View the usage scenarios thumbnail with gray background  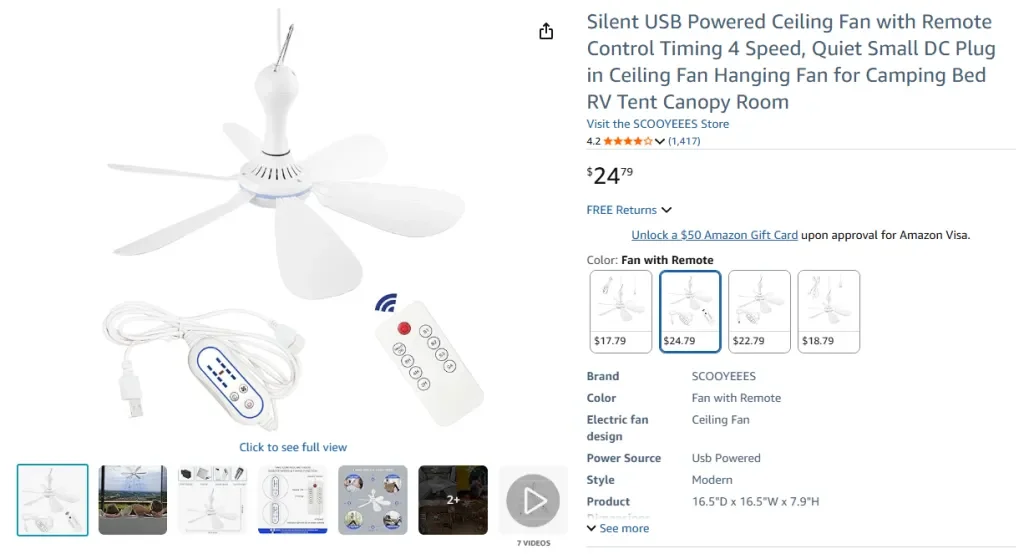tap(373, 499)
